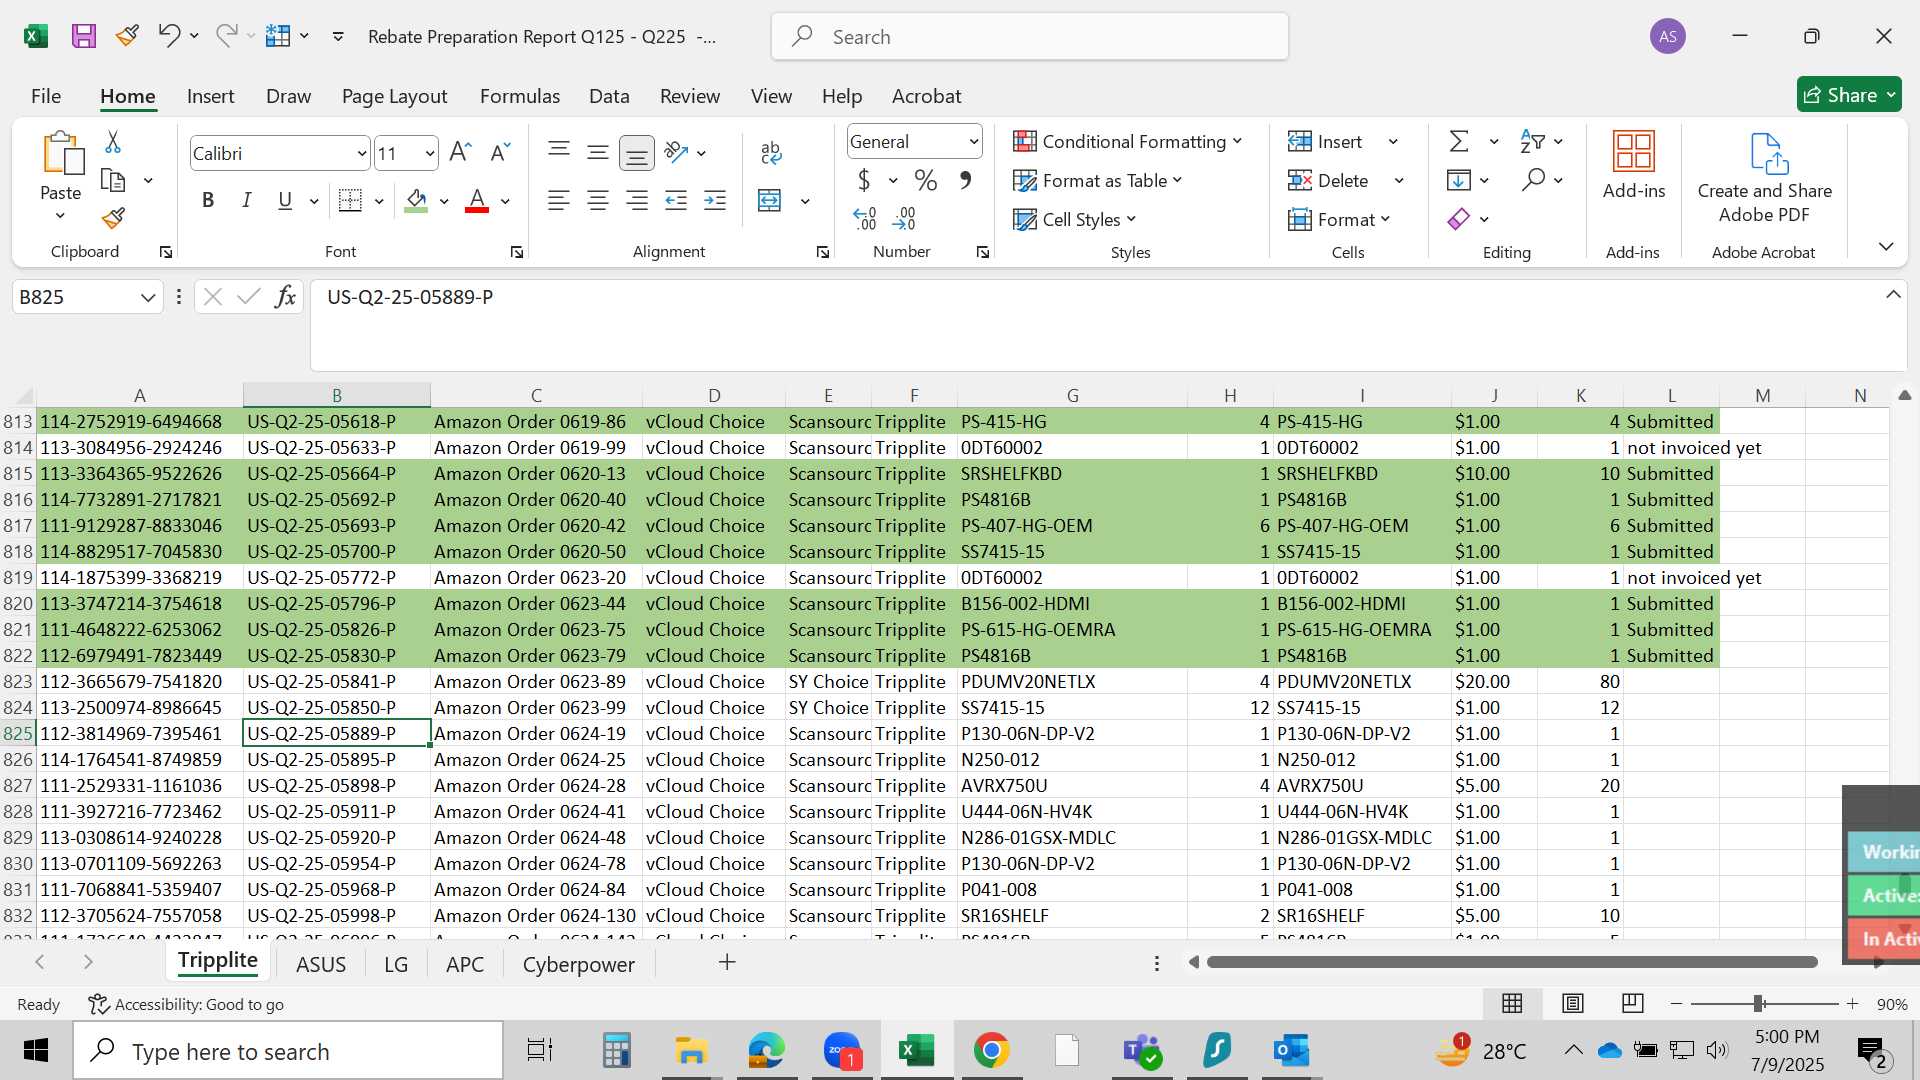Click the Wrap Text icon
The height and width of the screenshot is (1080, 1920).
pyautogui.click(x=771, y=152)
